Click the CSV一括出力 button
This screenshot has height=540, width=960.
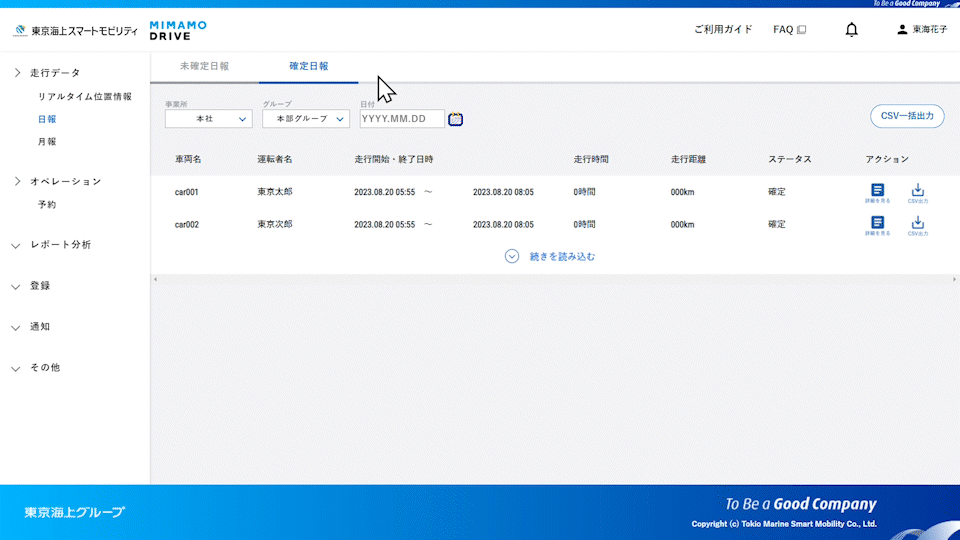tap(907, 116)
